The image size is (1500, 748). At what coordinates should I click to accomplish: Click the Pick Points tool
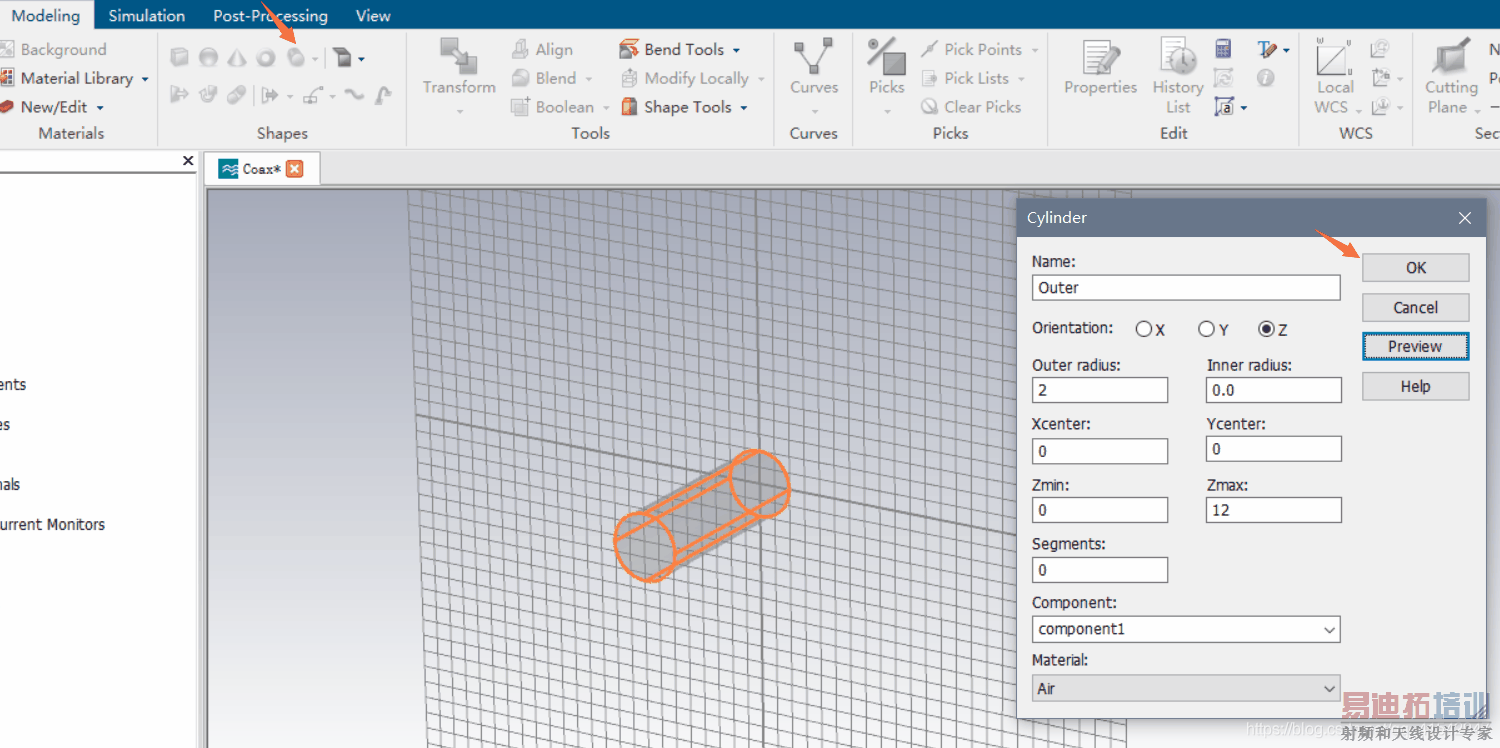pyautogui.click(x=979, y=49)
